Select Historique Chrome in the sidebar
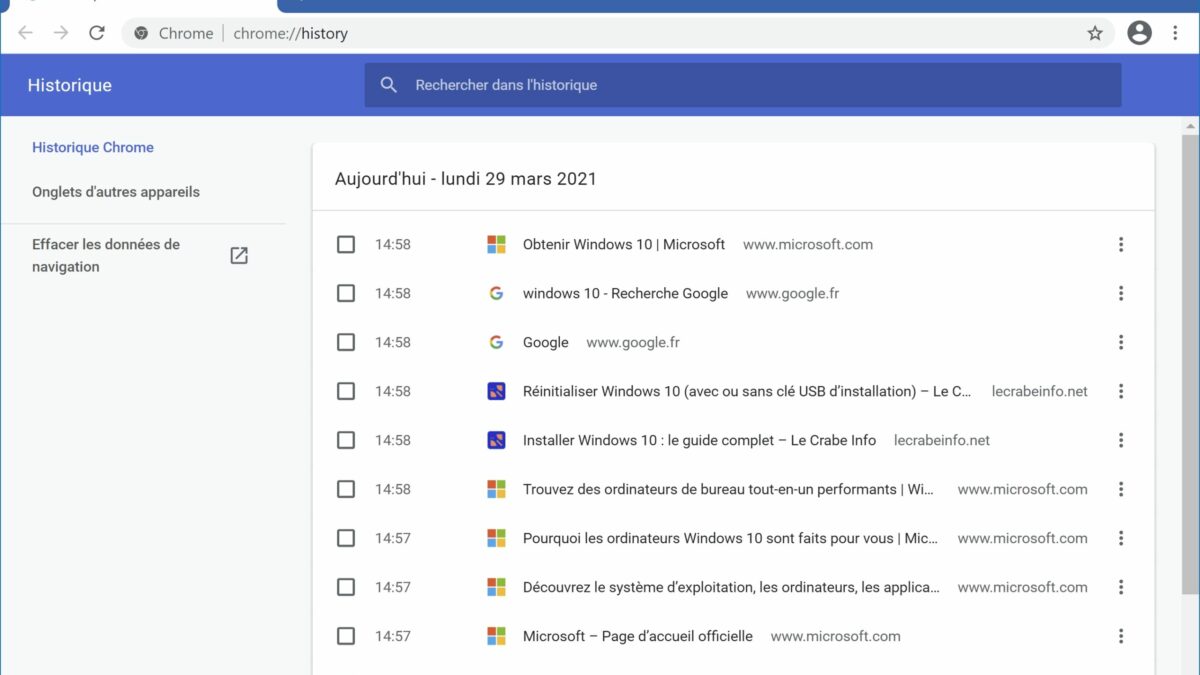 (93, 147)
